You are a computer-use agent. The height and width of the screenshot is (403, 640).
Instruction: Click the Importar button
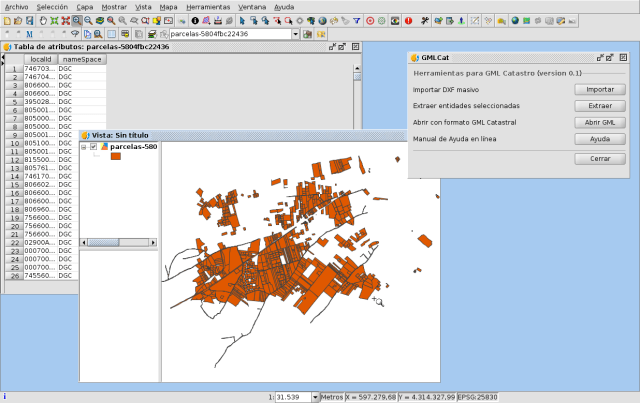tap(600, 89)
